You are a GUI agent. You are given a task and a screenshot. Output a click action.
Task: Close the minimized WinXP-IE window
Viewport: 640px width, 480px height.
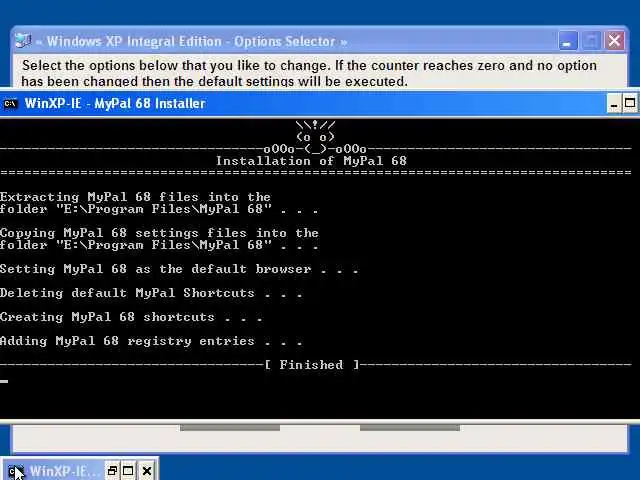[147, 471]
